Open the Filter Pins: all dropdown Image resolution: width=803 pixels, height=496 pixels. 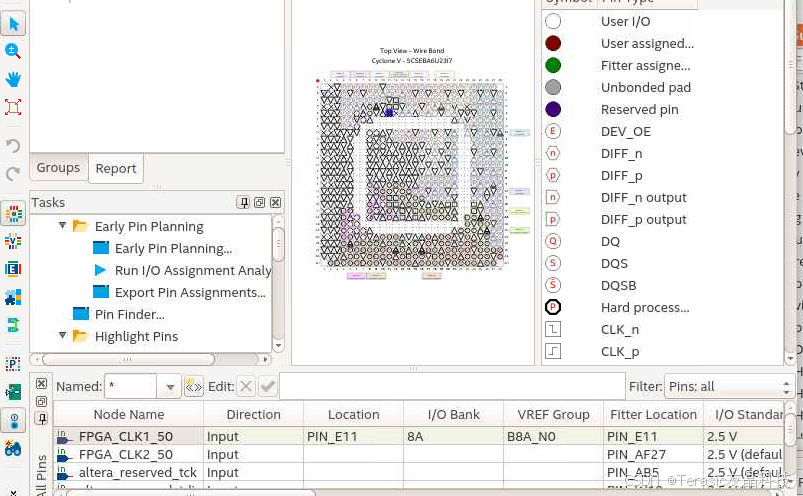point(729,386)
